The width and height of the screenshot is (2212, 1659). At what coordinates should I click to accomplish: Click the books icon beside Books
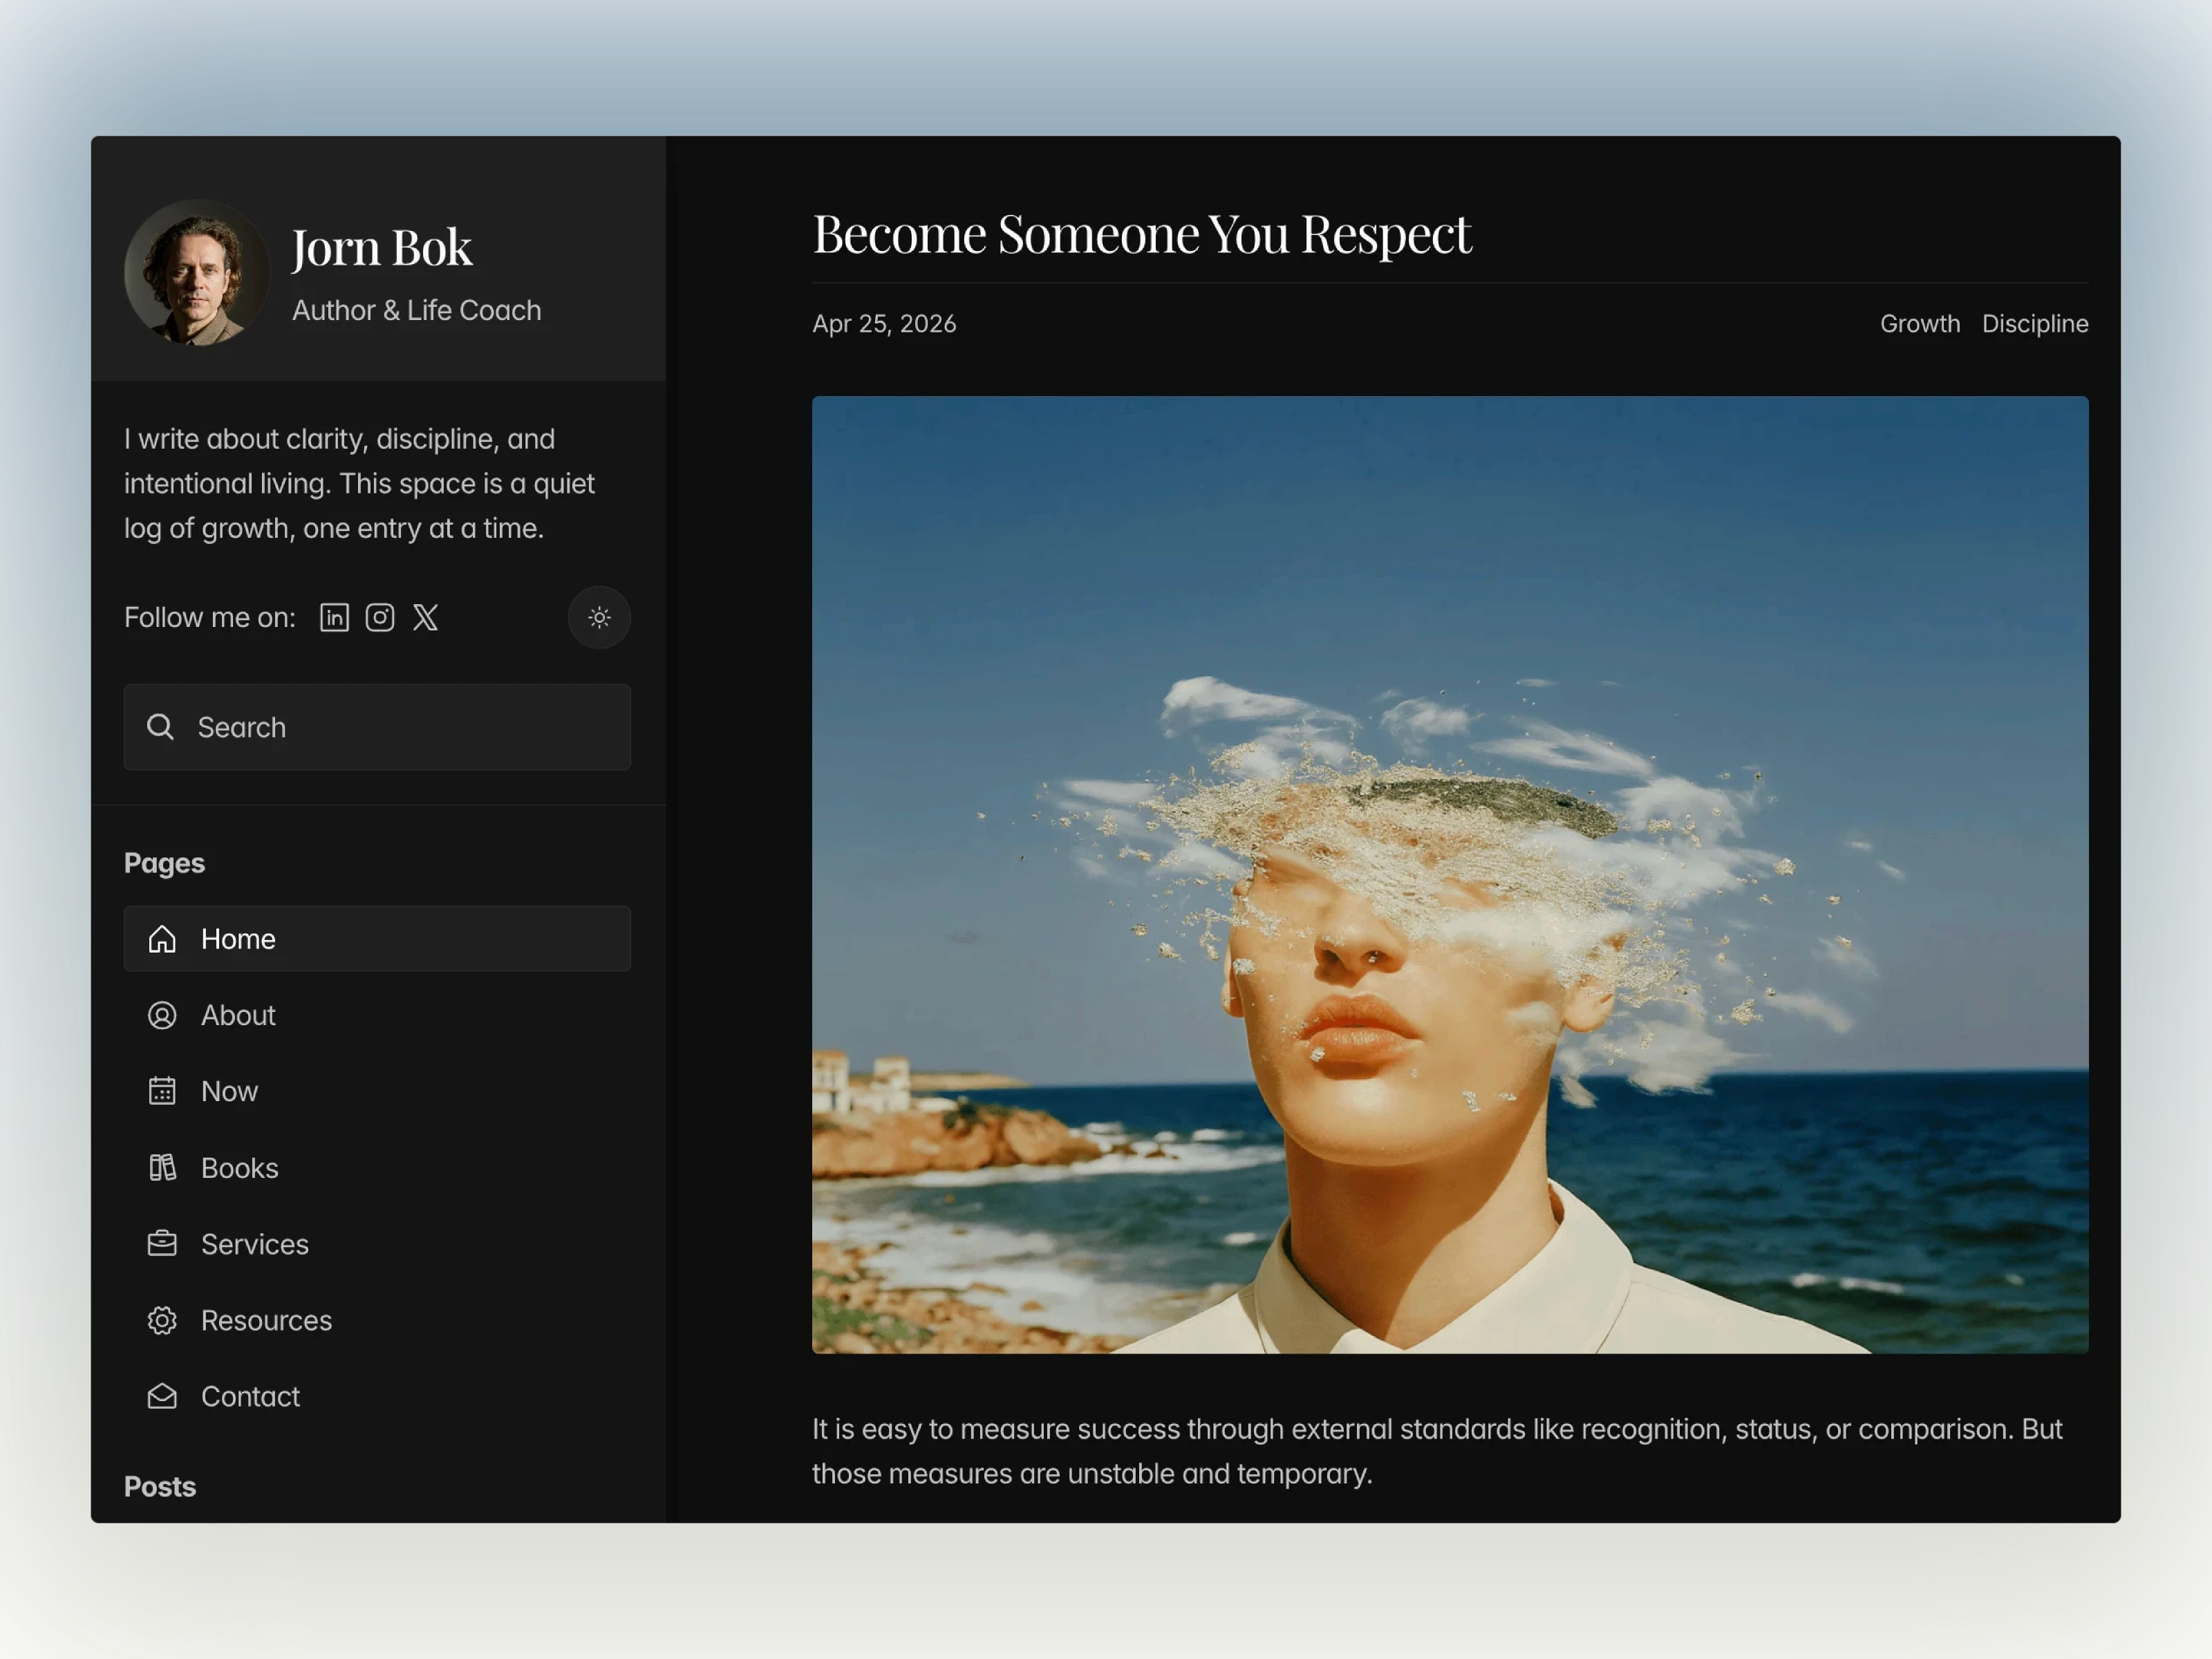tap(162, 1167)
